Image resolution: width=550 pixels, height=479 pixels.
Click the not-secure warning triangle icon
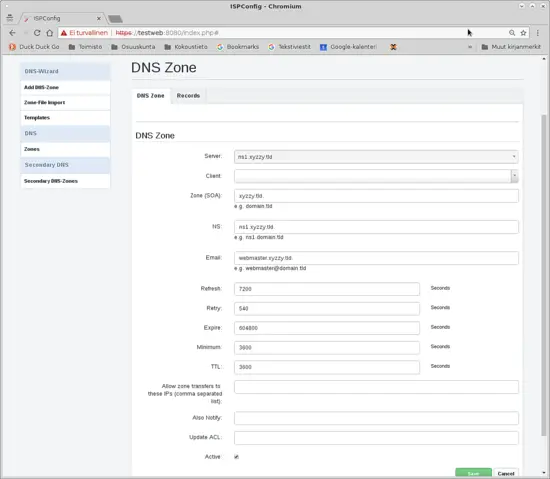coord(64,33)
